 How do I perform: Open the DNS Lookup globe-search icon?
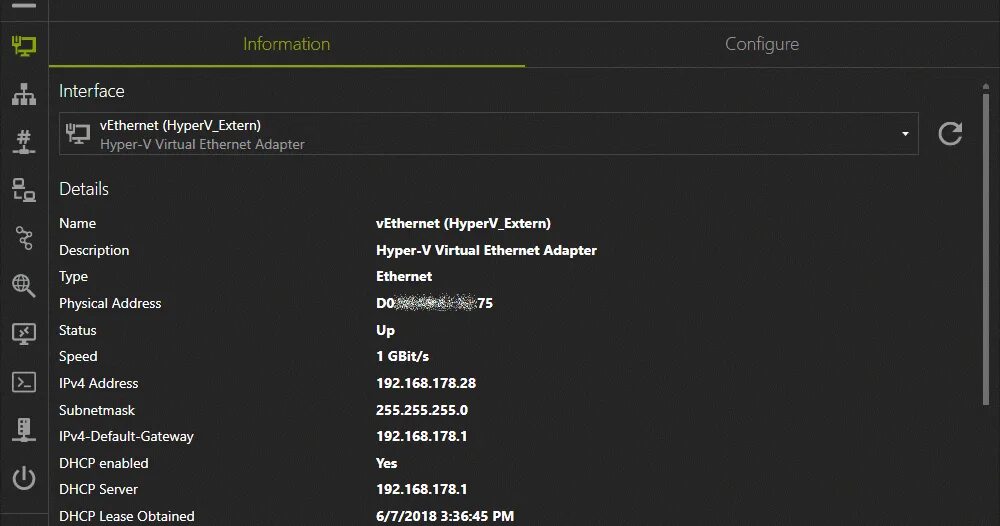(24, 286)
